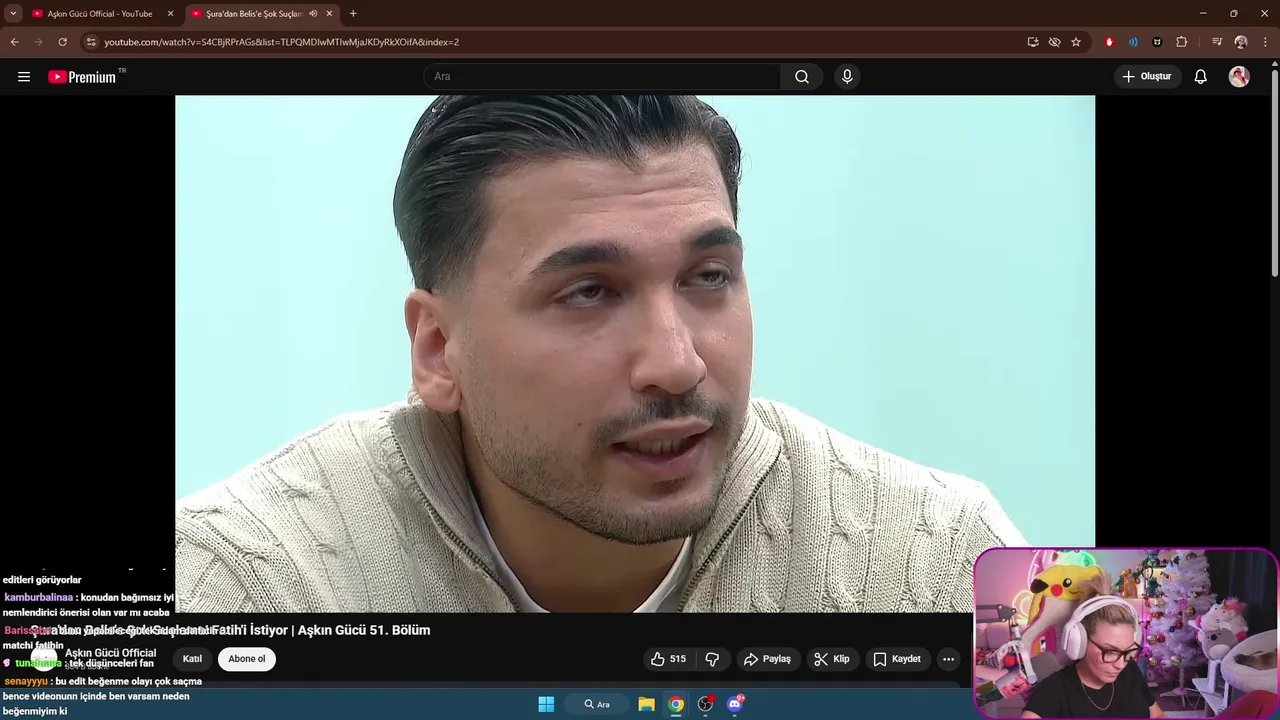1280x720 pixels.
Task: Open Aşkın Gücü Official channel link
Action: coord(110,653)
